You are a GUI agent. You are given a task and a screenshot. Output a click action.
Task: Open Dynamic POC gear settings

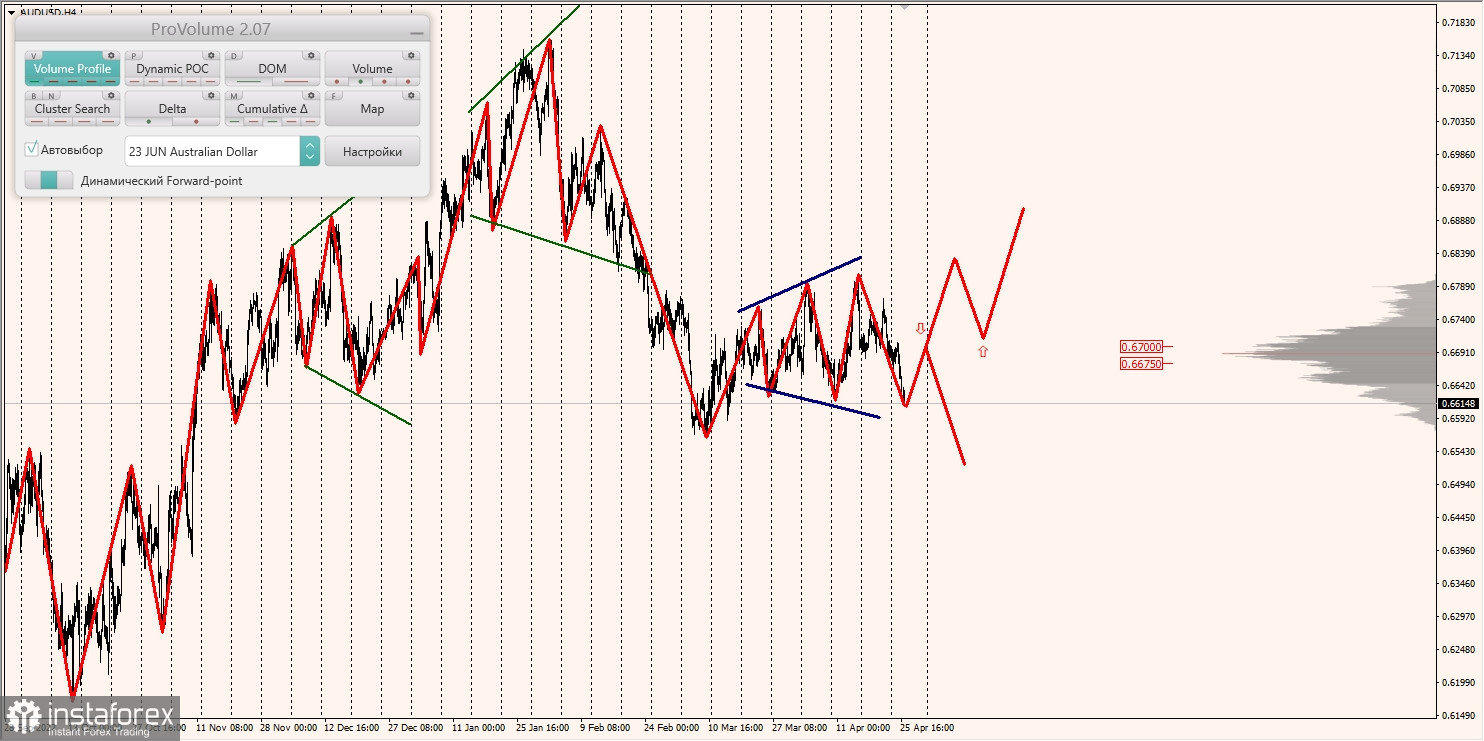click(x=211, y=56)
